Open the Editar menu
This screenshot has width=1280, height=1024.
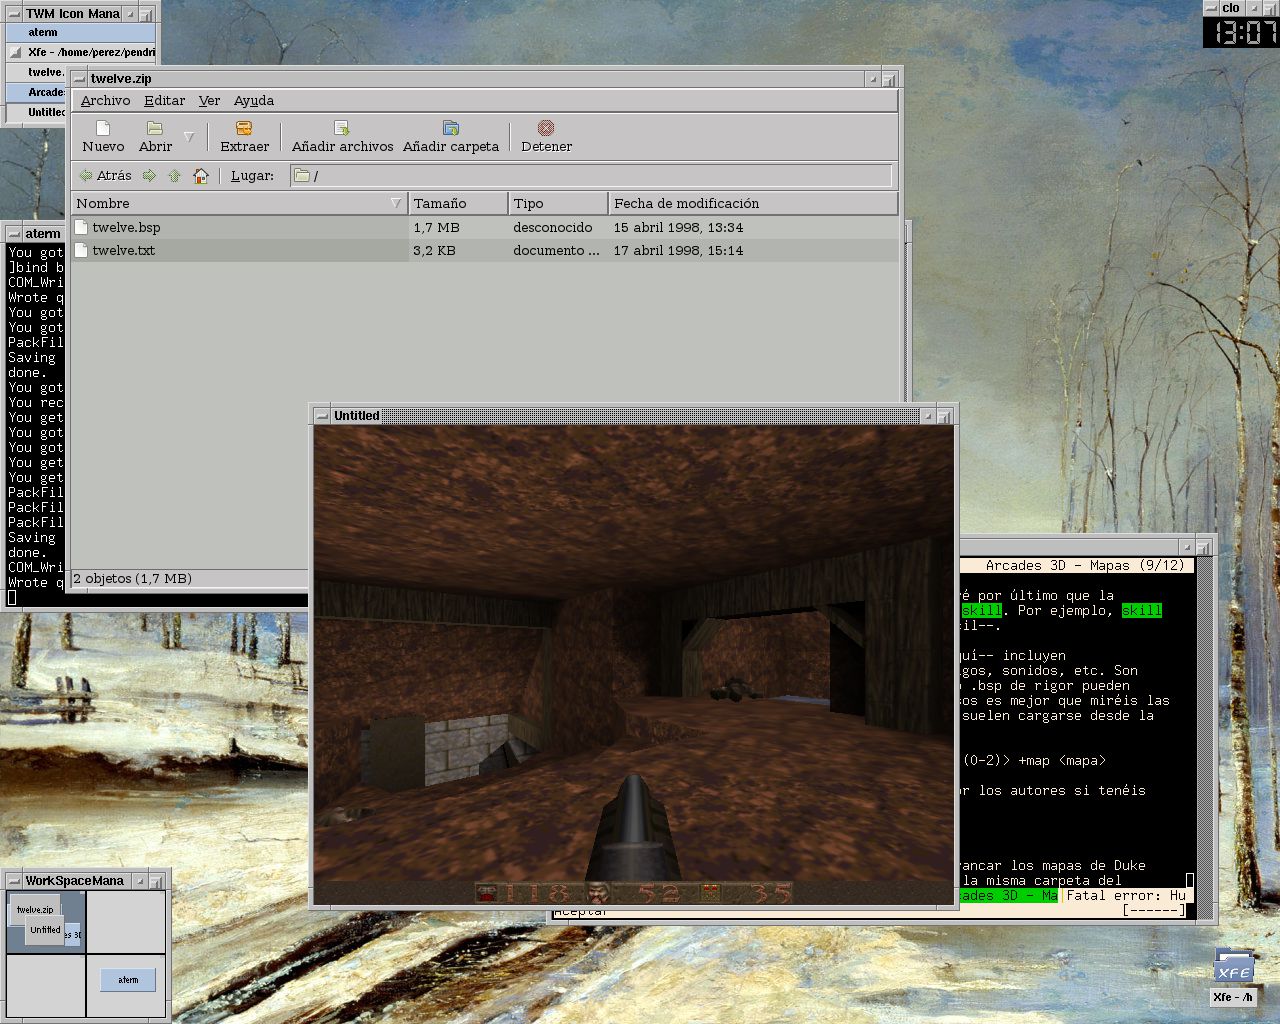point(164,100)
